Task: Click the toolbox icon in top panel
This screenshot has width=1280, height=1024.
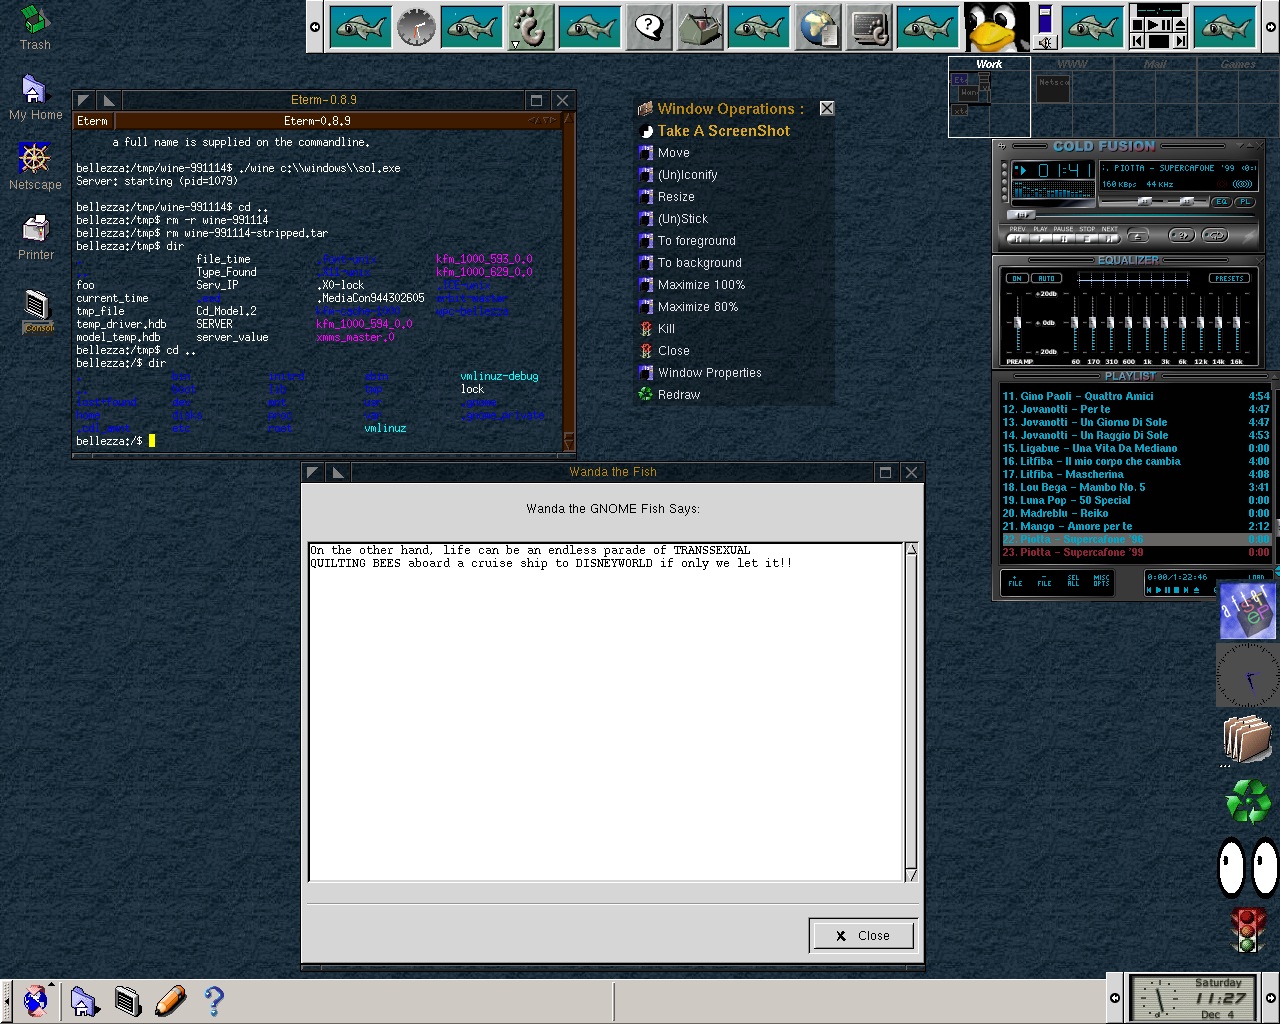Action: pos(700,27)
